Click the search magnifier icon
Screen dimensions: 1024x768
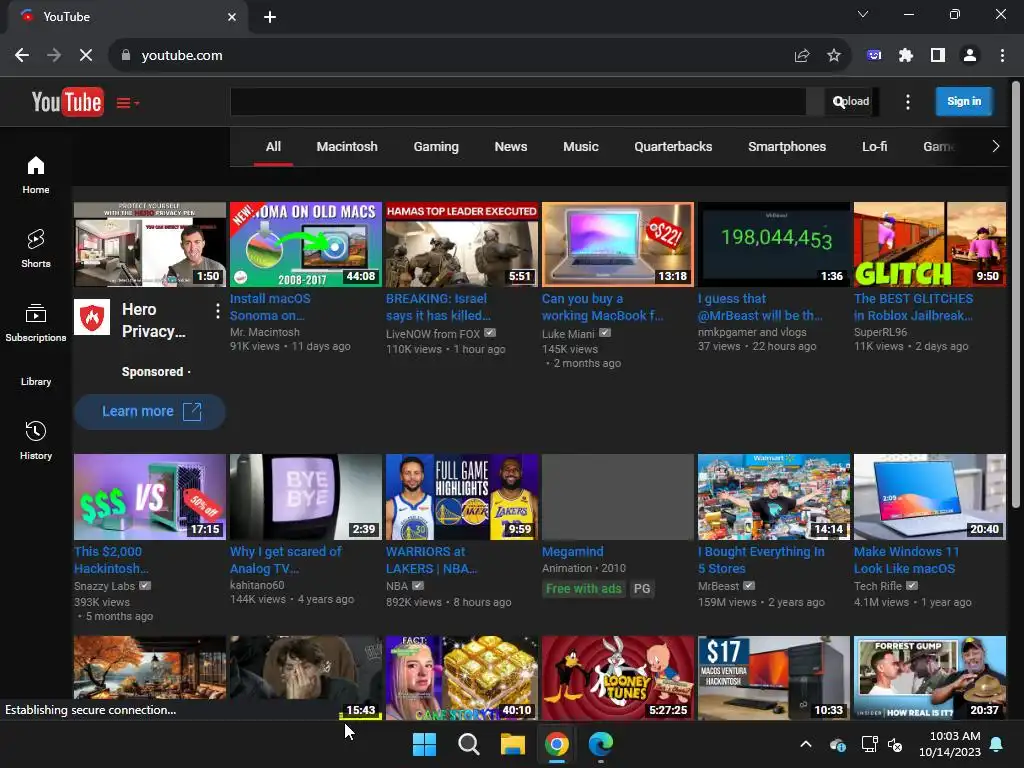[x=839, y=101]
